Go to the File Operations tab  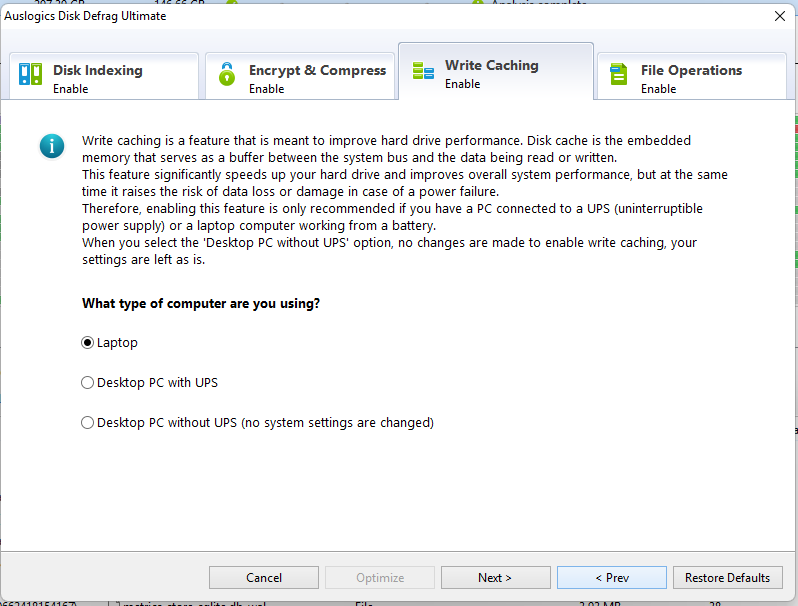(692, 76)
